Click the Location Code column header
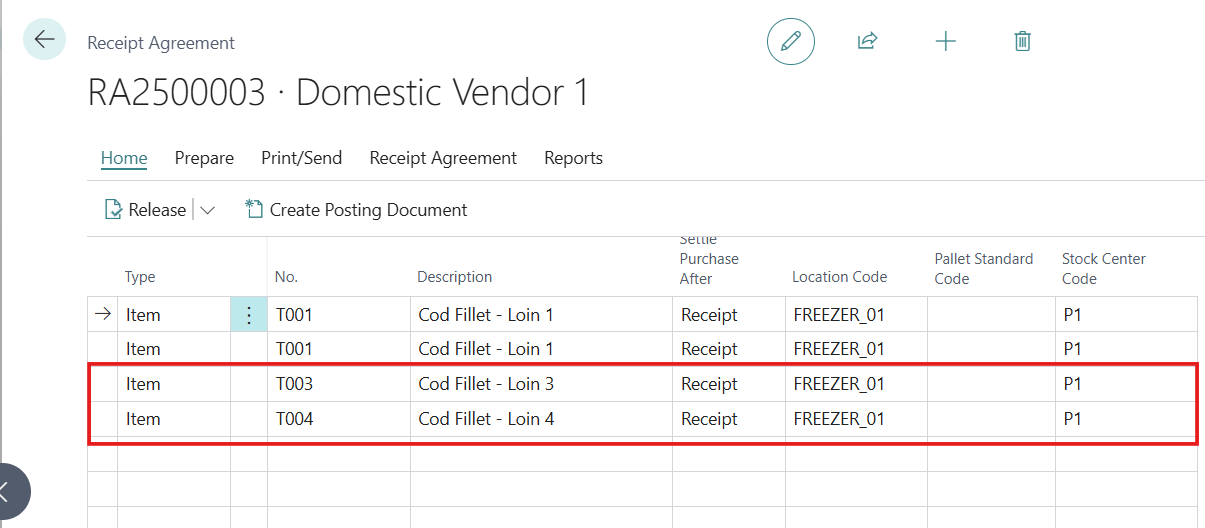 [839, 277]
